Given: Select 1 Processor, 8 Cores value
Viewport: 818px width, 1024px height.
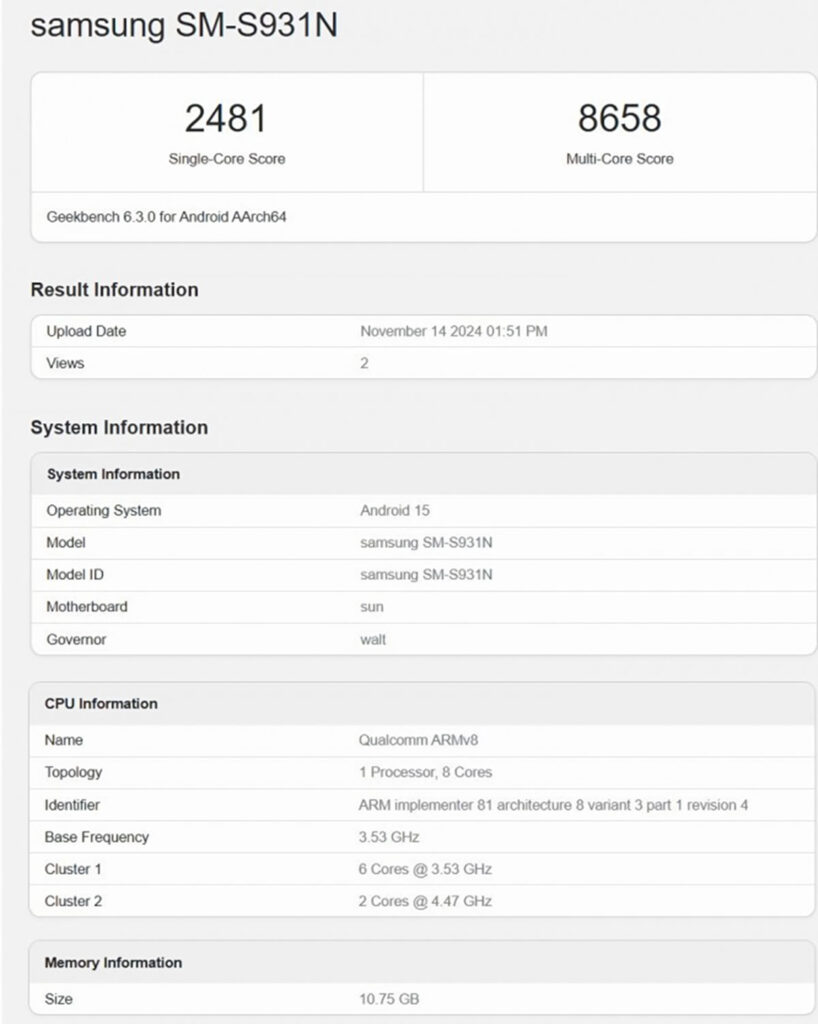Looking at the screenshot, I should (426, 772).
